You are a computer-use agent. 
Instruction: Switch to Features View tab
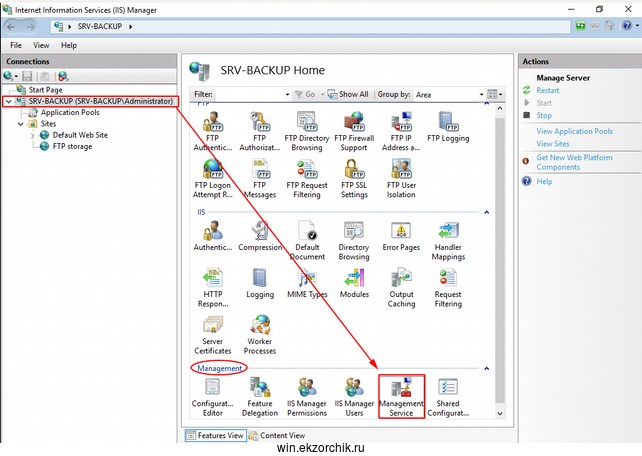click(x=215, y=435)
